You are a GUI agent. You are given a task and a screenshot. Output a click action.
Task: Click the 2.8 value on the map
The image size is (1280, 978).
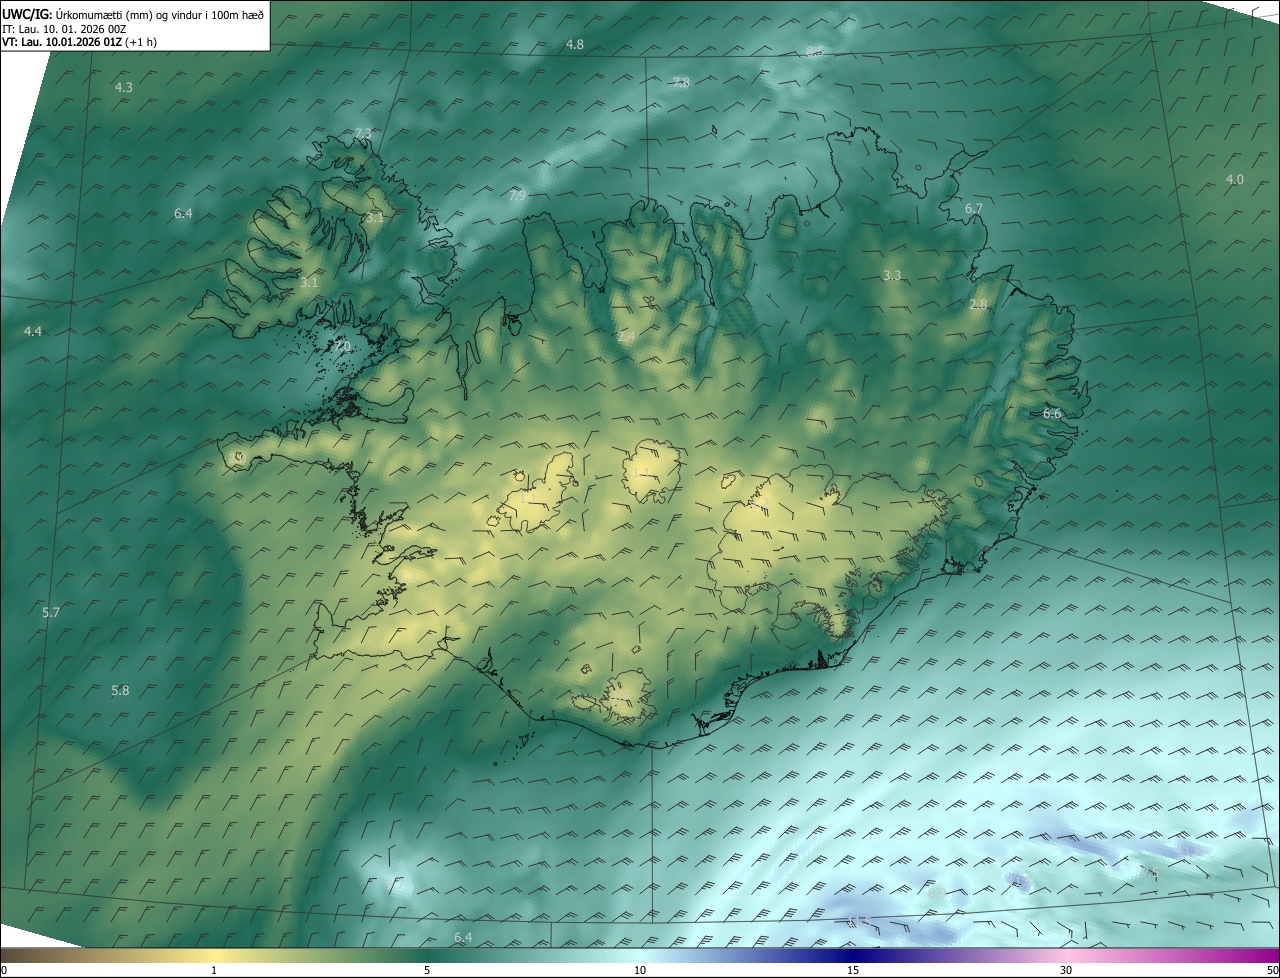978,304
